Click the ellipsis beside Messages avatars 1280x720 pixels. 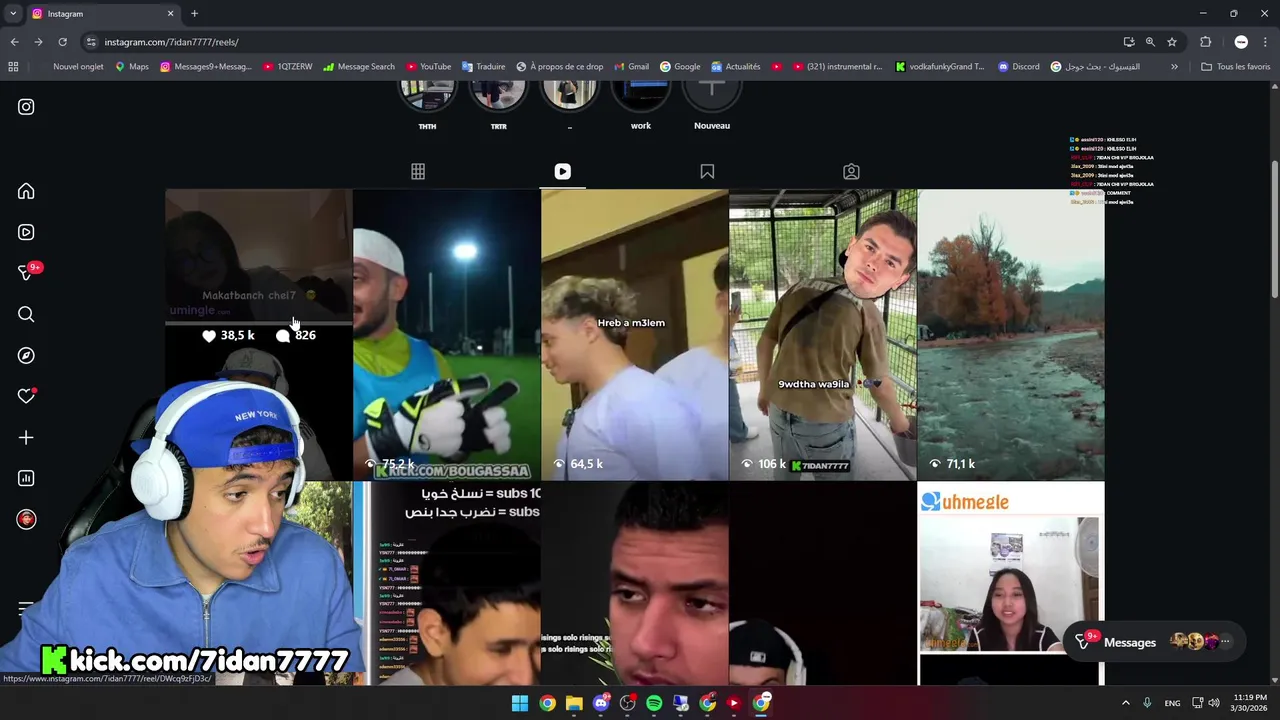point(1225,642)
